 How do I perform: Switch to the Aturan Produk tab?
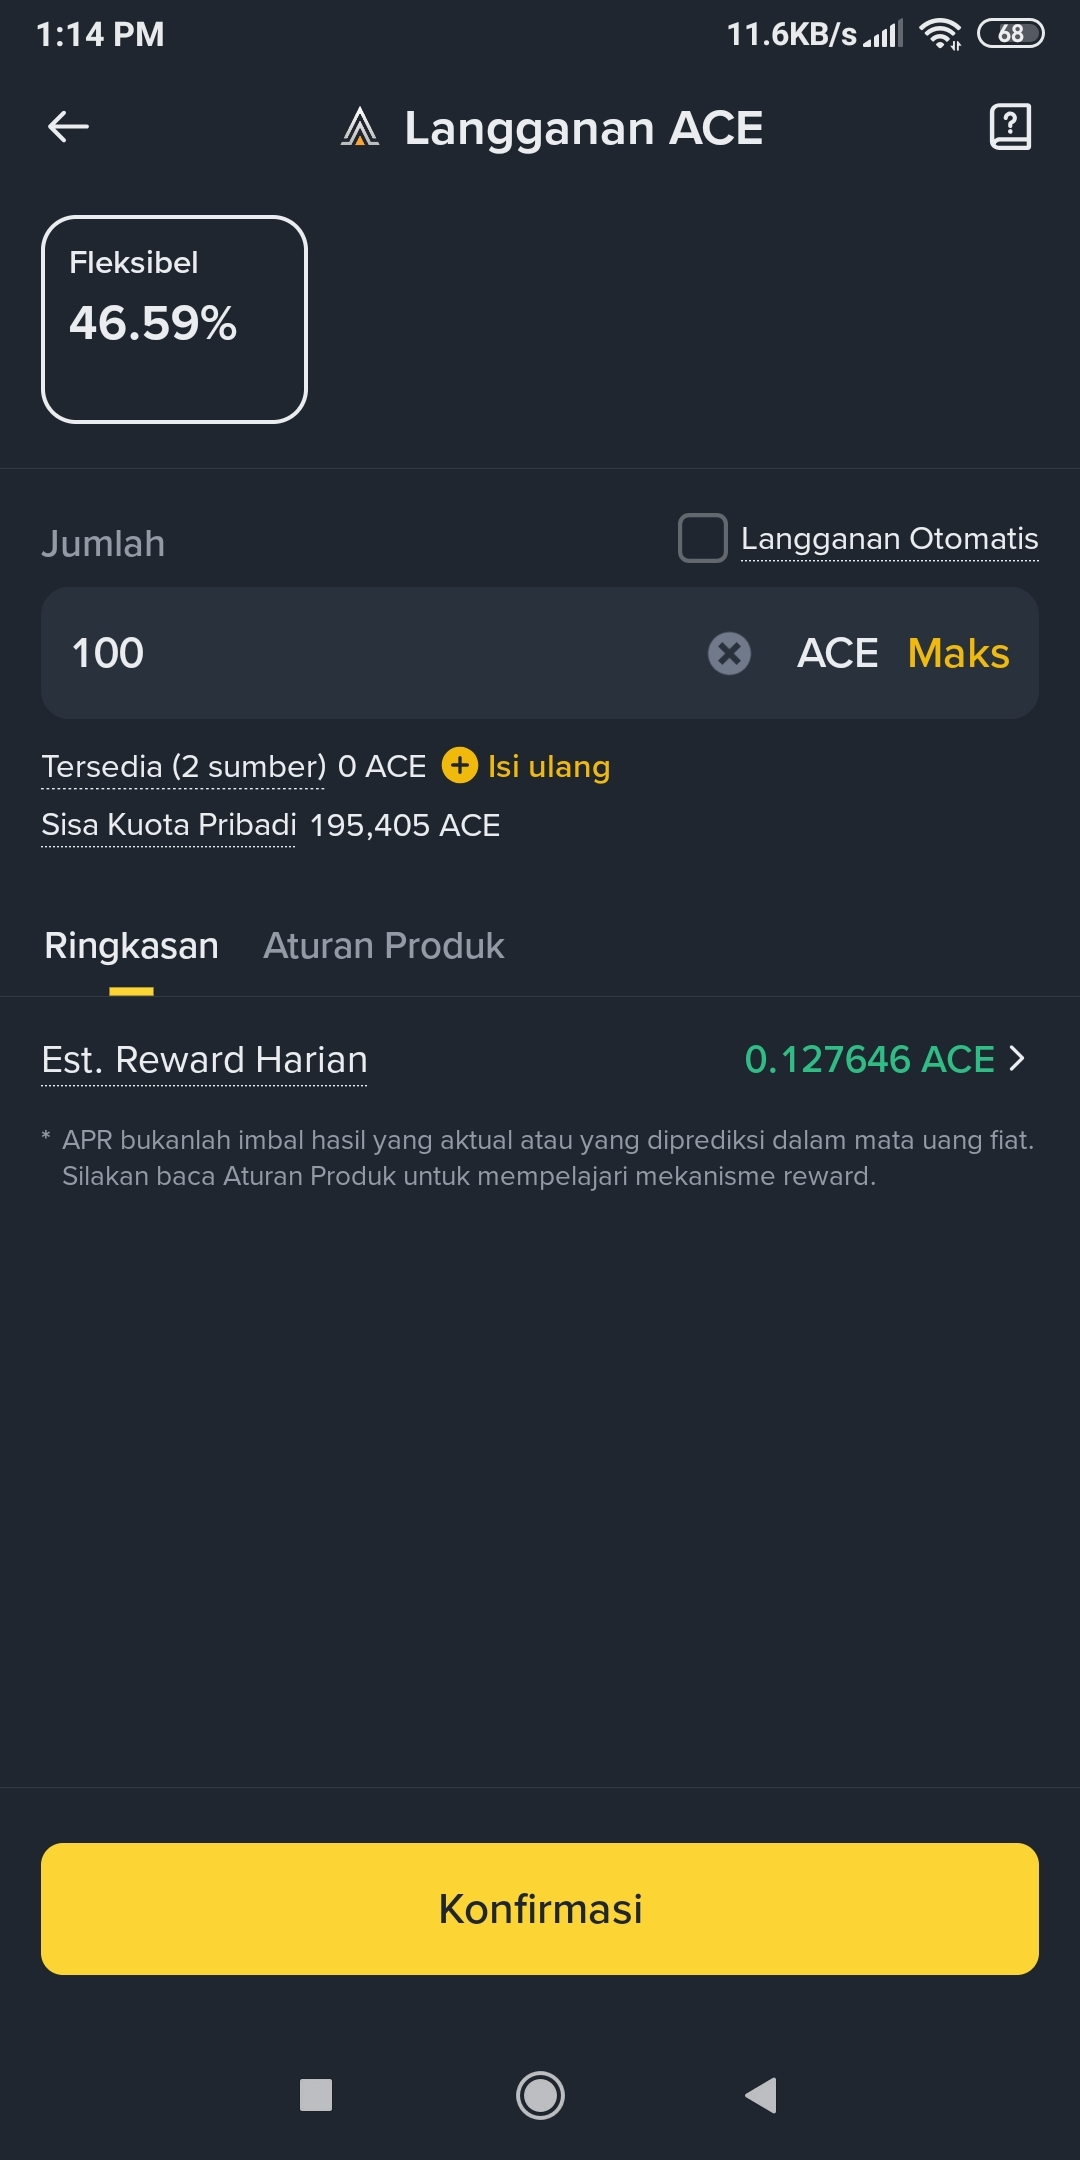(x=384, y=946)
